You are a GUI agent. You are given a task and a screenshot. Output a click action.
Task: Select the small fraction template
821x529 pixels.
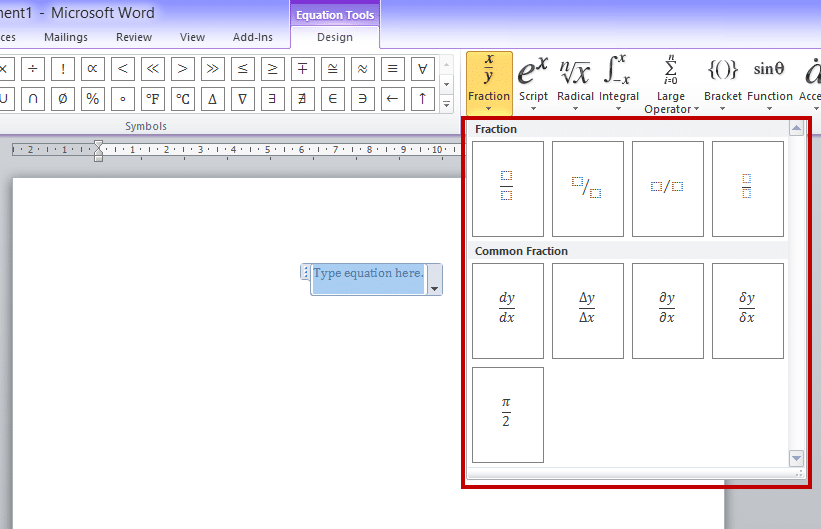[x=747, y=188]
